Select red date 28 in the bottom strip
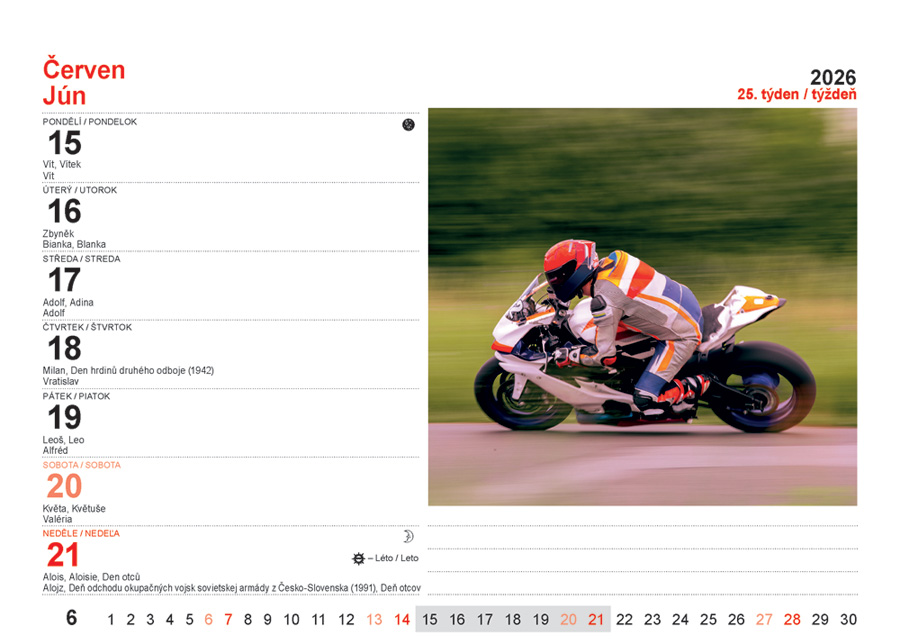The image size is (900, 644). [792, 619]
